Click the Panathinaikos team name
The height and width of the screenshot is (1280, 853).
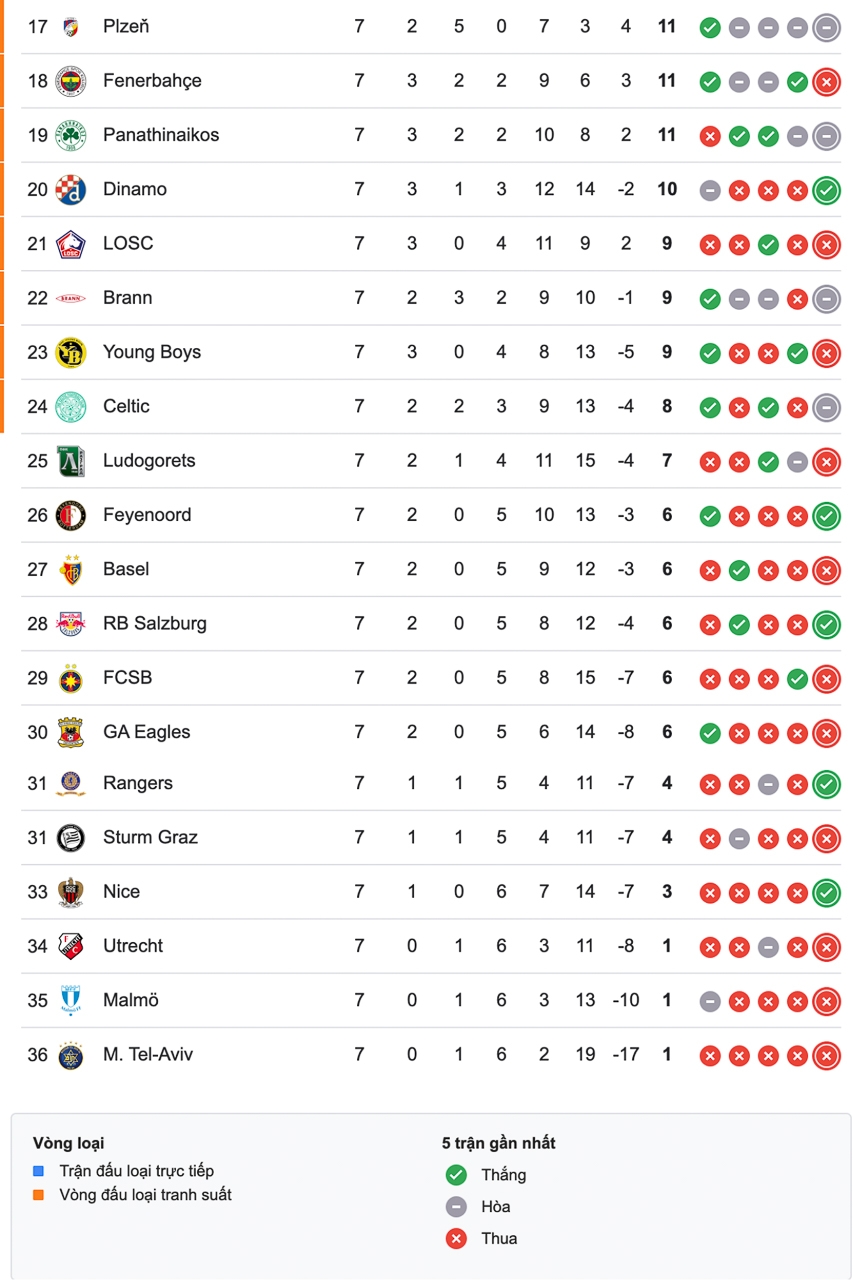(x=161, y=135)
